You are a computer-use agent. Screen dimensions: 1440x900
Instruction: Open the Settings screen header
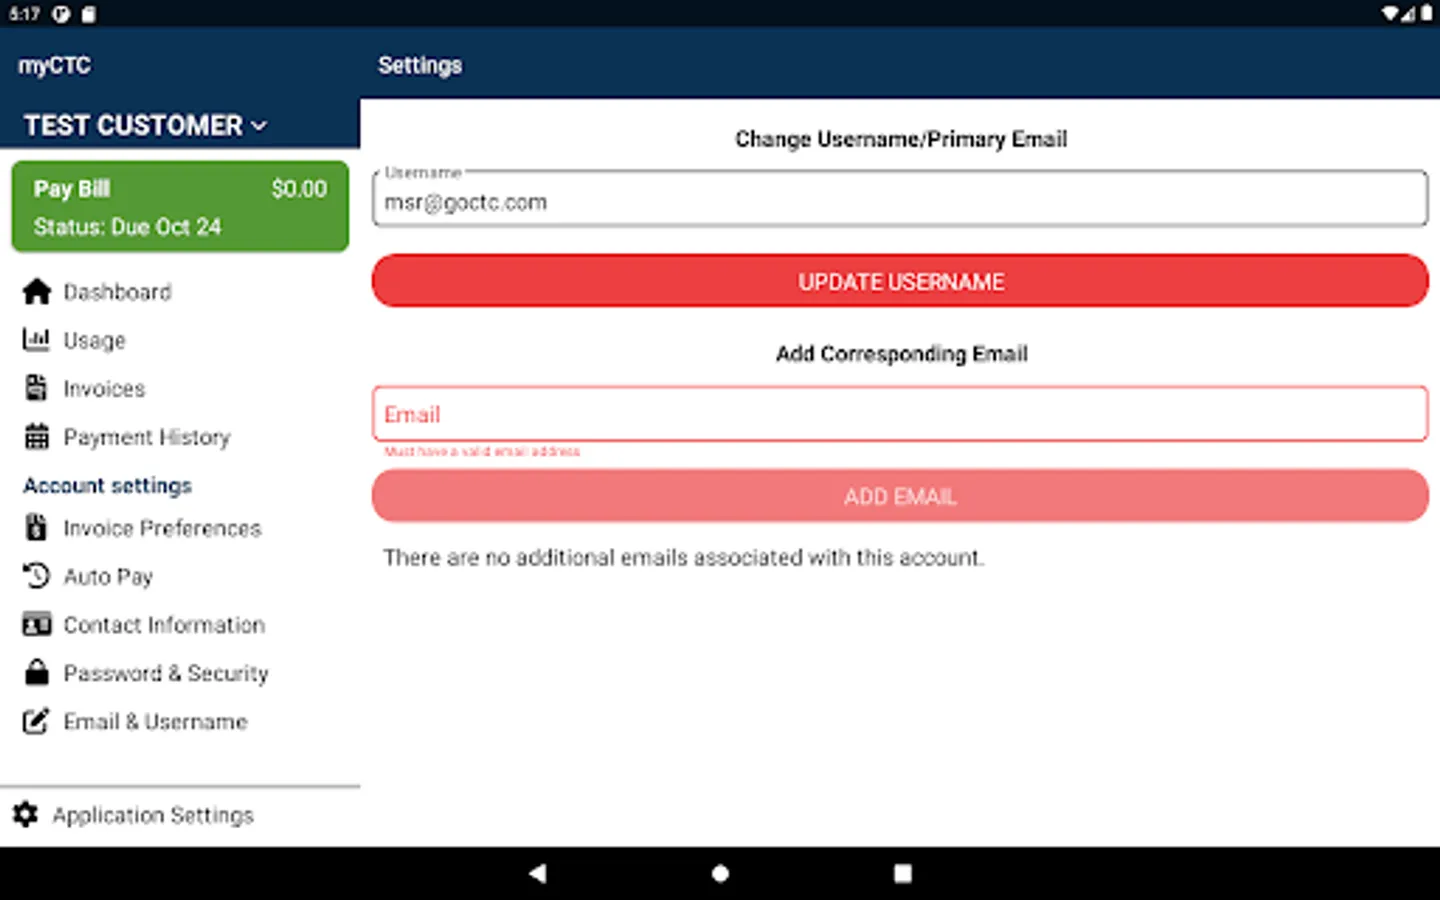click(419, 64)
